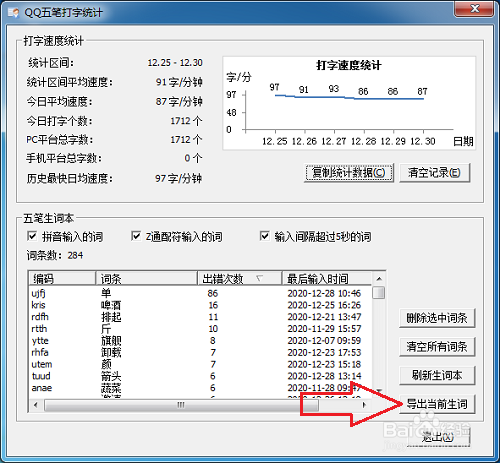This screenshot has height=463, width=500.
Task: Click the QQ五笔 title bar app icon
Action: [x=13, y=13]
